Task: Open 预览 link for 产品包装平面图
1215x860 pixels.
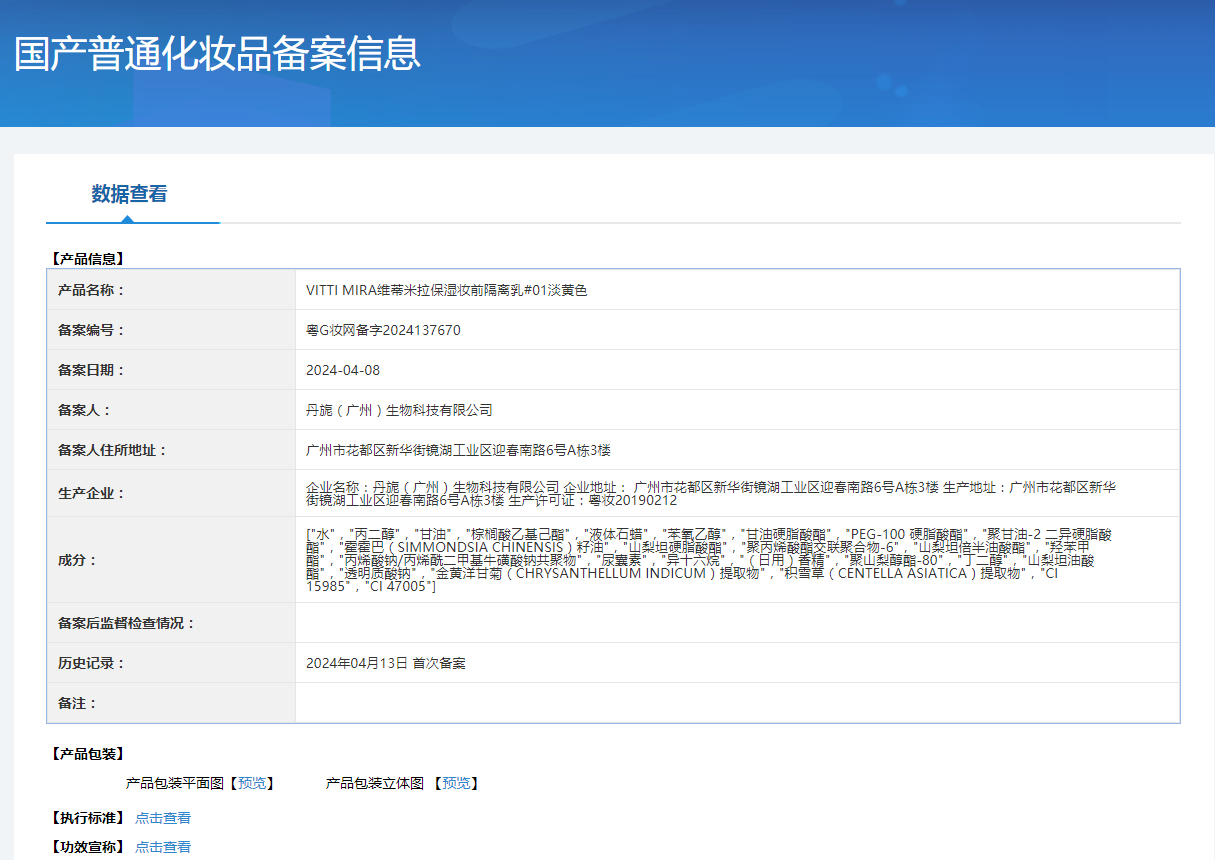Action: pos(252,783)
